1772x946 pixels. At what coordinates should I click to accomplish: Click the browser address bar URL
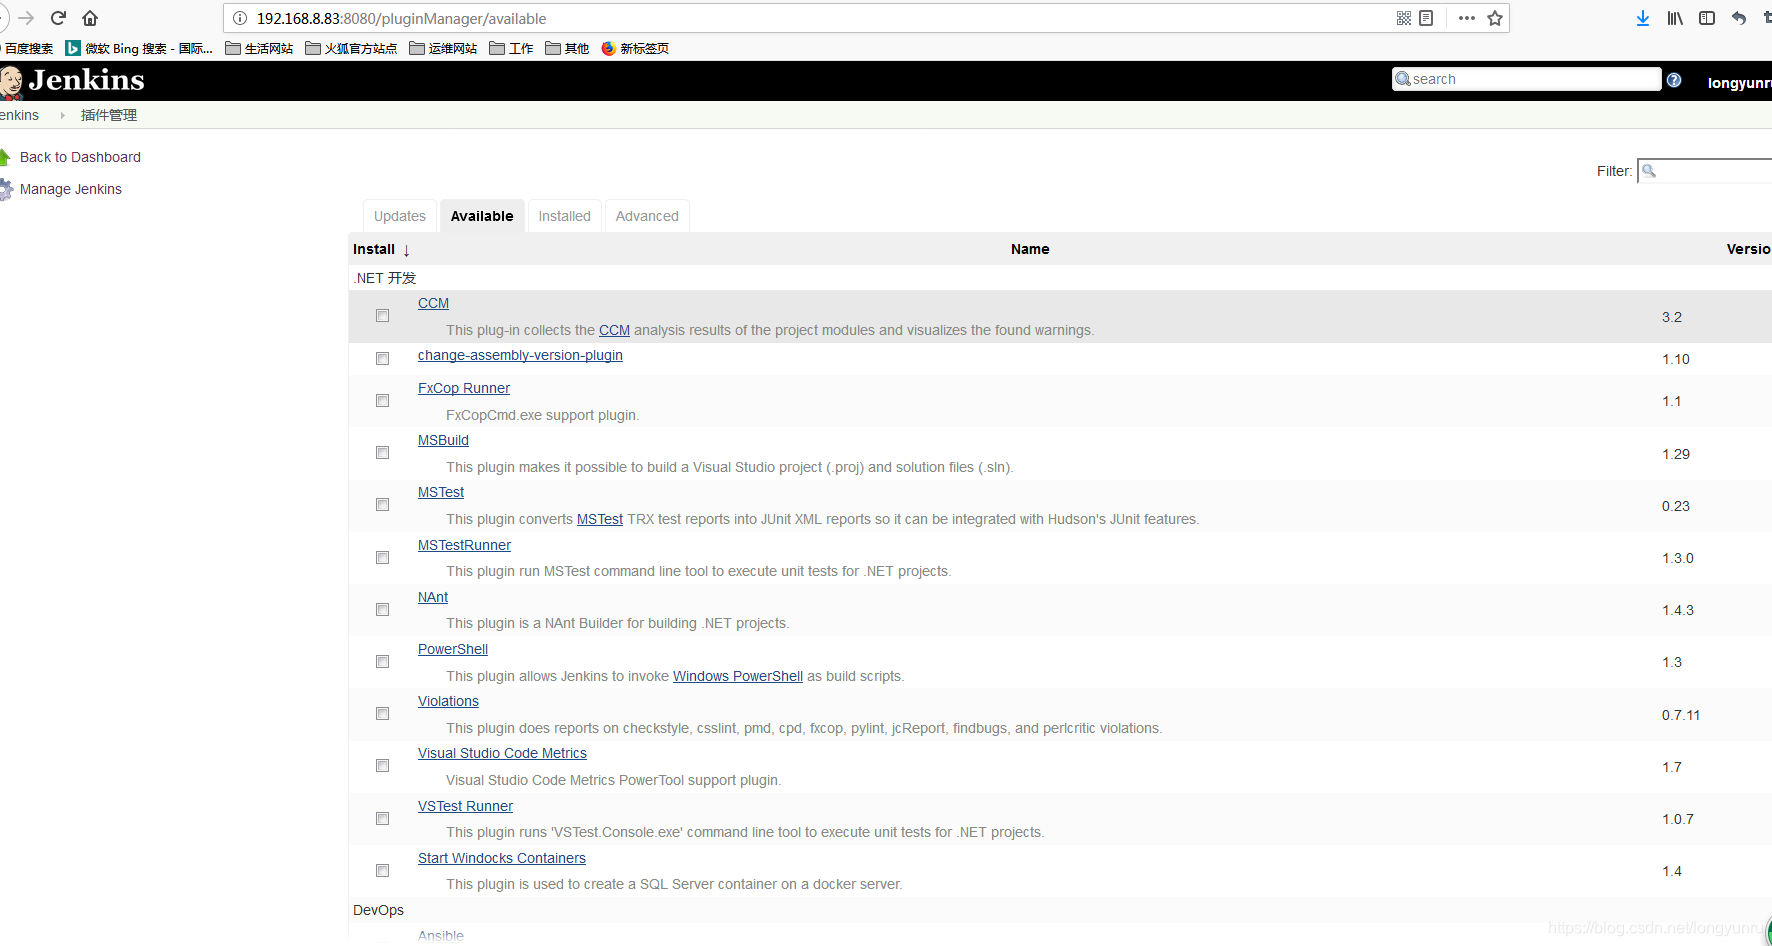click(x=401, y=18)
